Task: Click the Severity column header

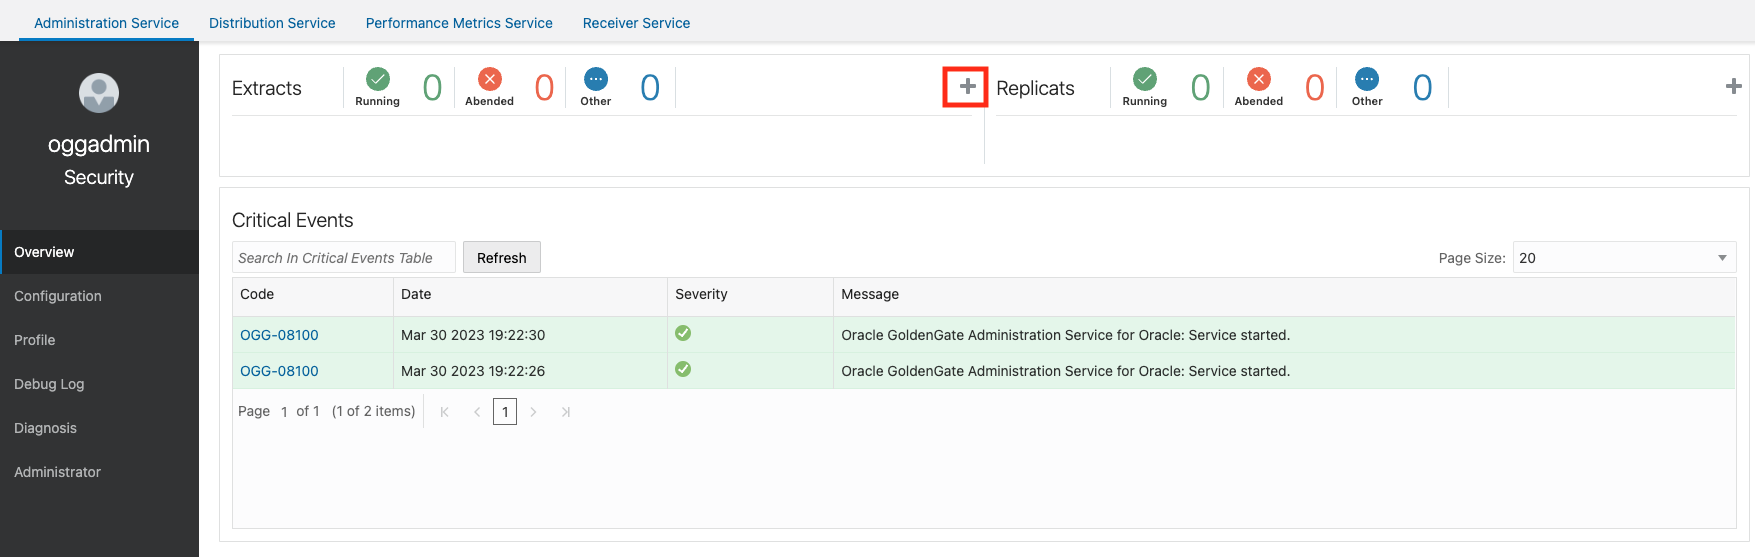Action: coord(750,297)
